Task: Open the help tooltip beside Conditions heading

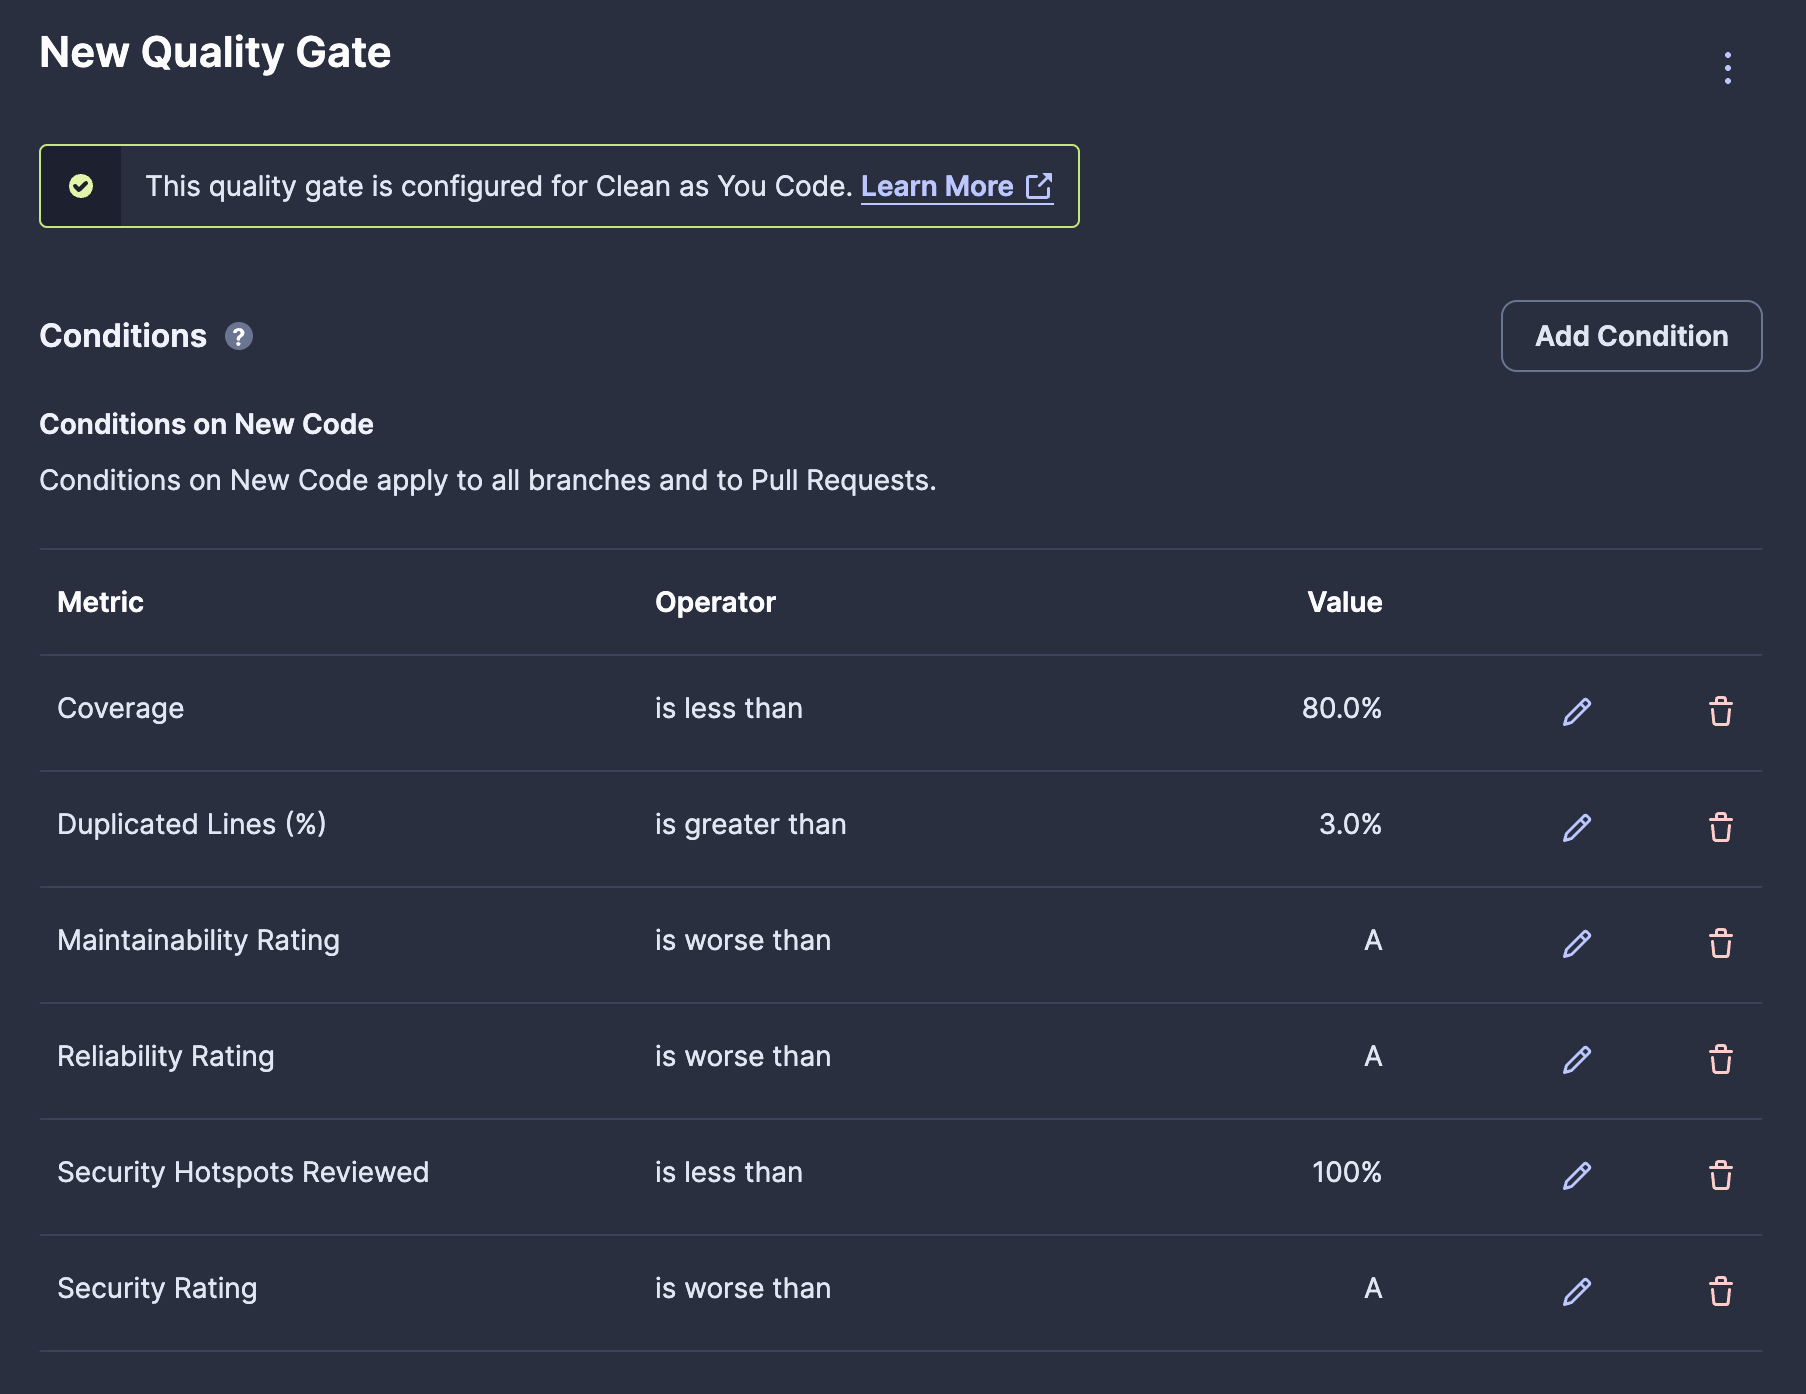Action: pos(238,337)
